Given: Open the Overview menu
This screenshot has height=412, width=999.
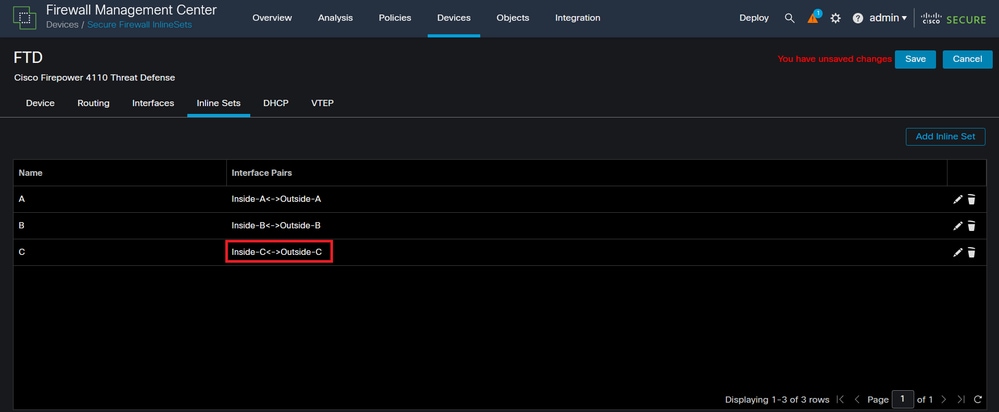Looking at the screenshot, I should (x=272, y=18).
